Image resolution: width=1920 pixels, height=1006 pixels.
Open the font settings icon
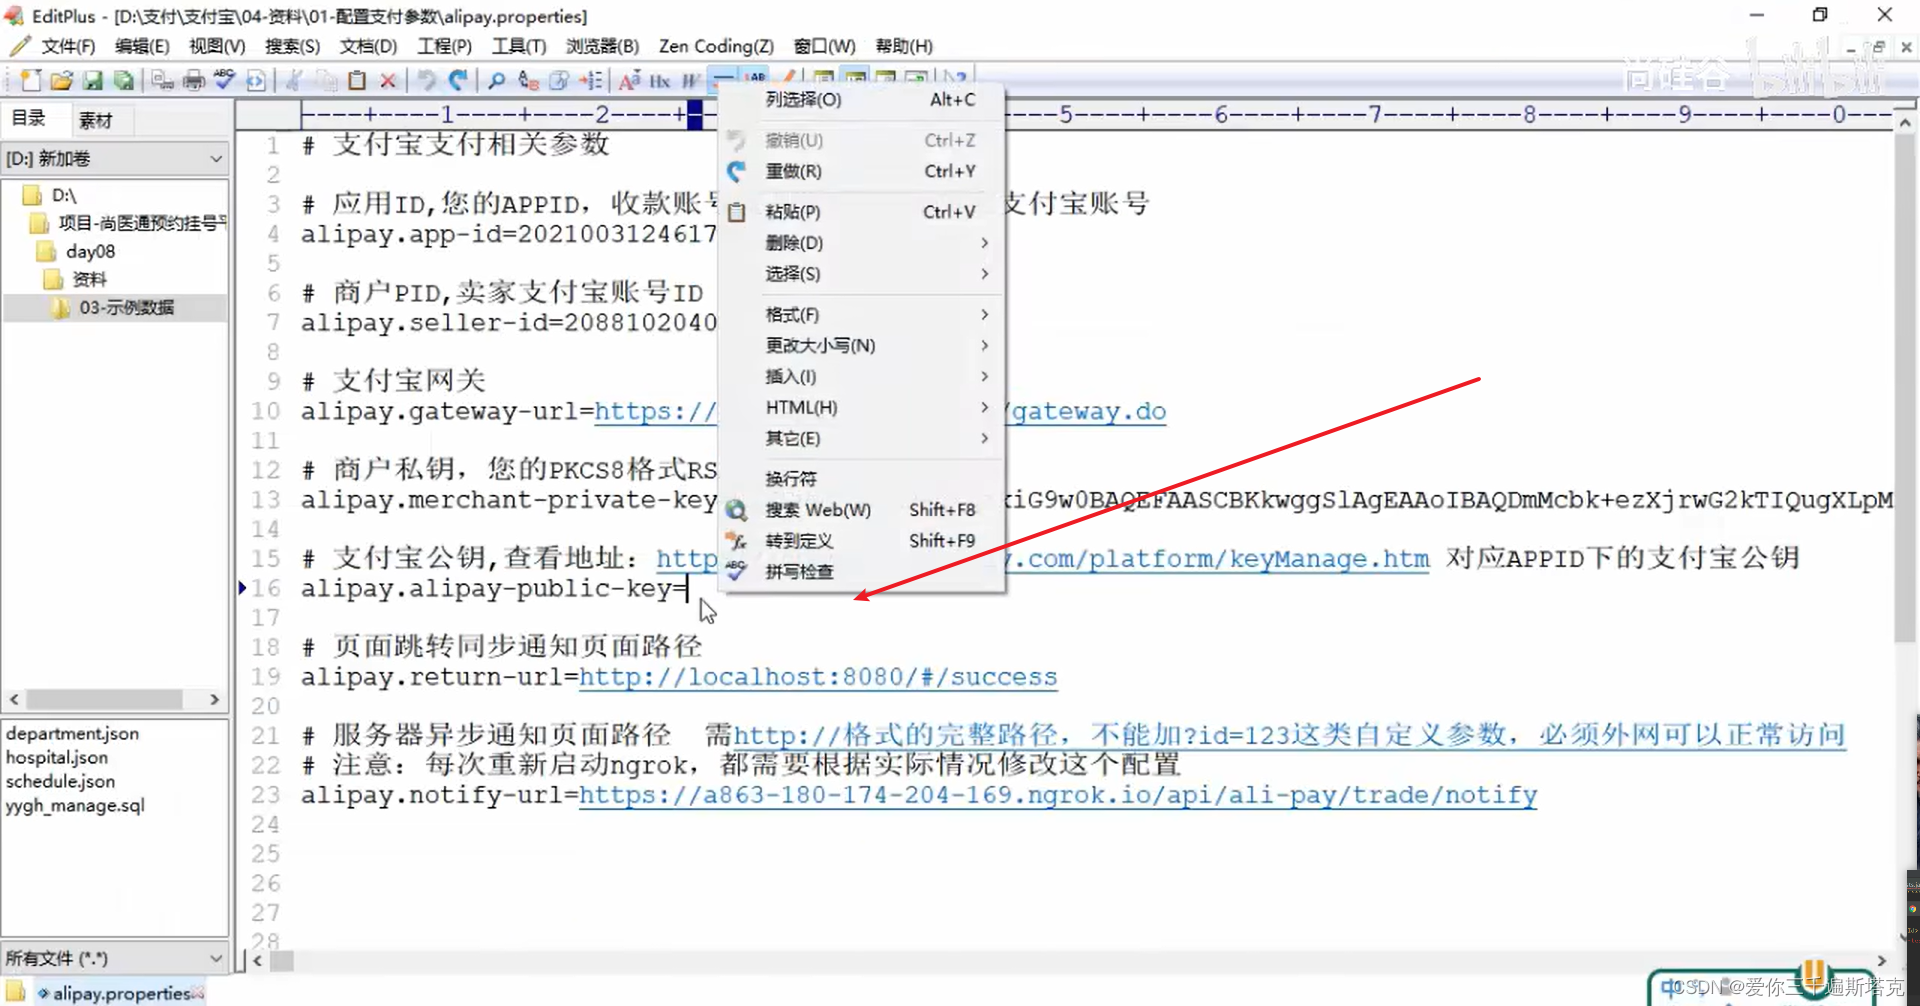coord(629,80)
